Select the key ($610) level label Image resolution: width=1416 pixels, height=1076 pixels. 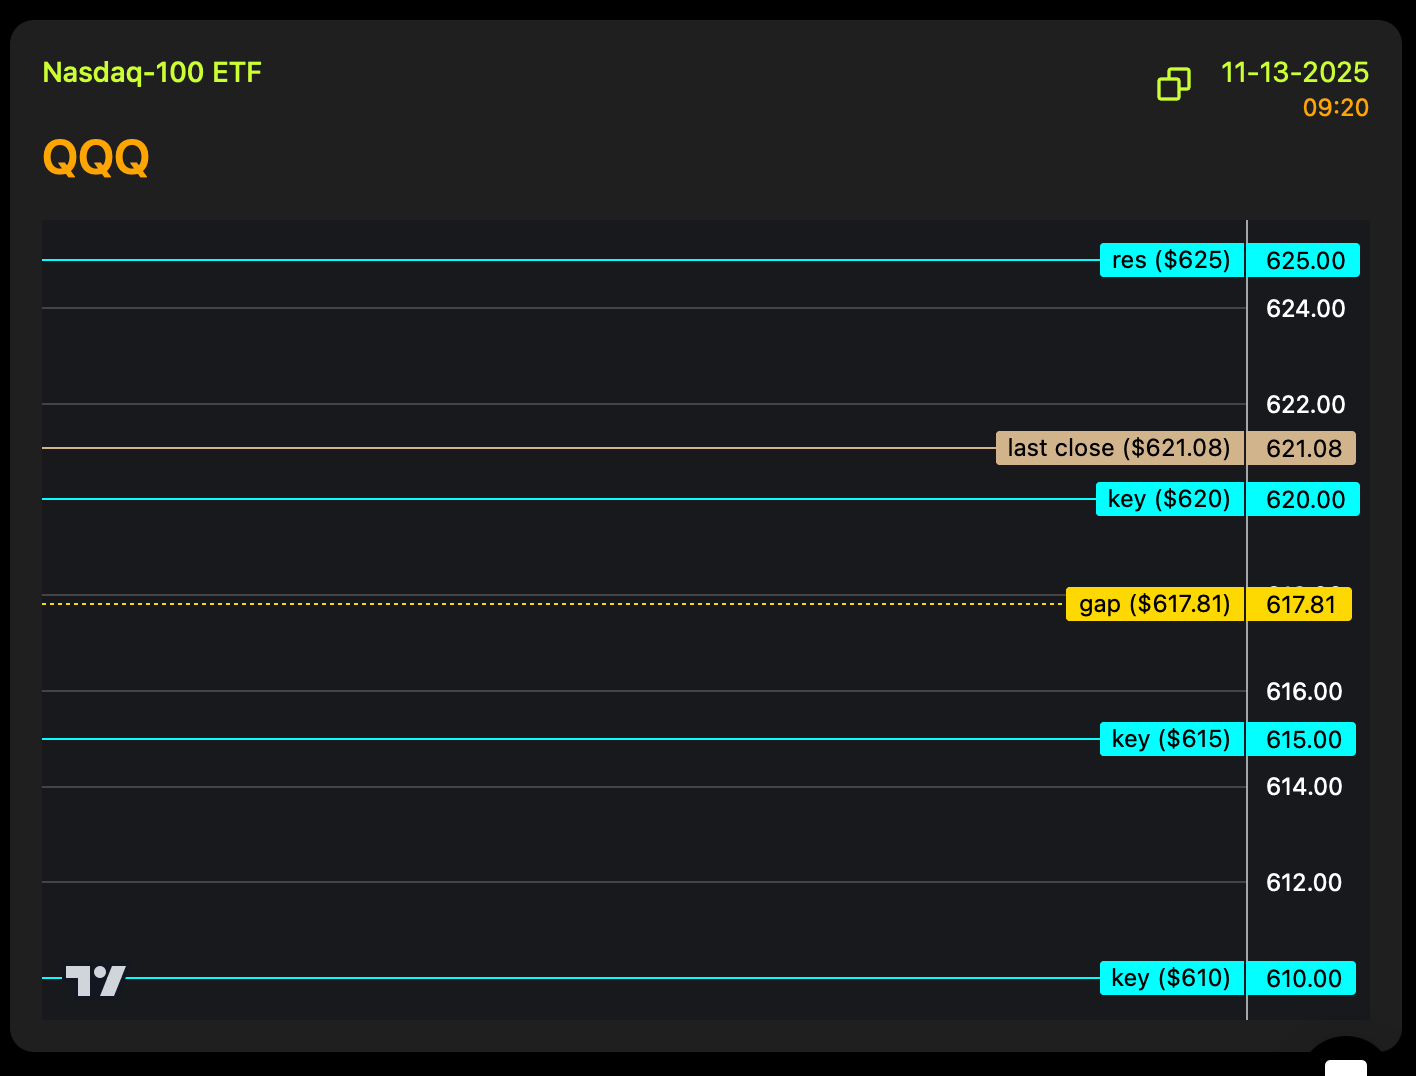click(1171, 978)
